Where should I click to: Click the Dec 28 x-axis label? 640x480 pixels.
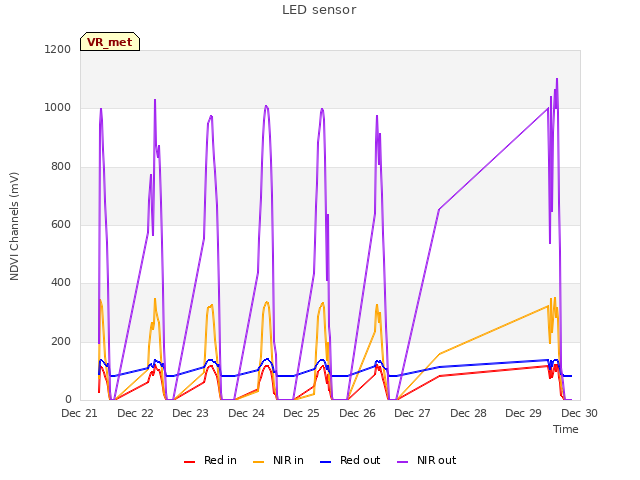click(x=468, y=413)
